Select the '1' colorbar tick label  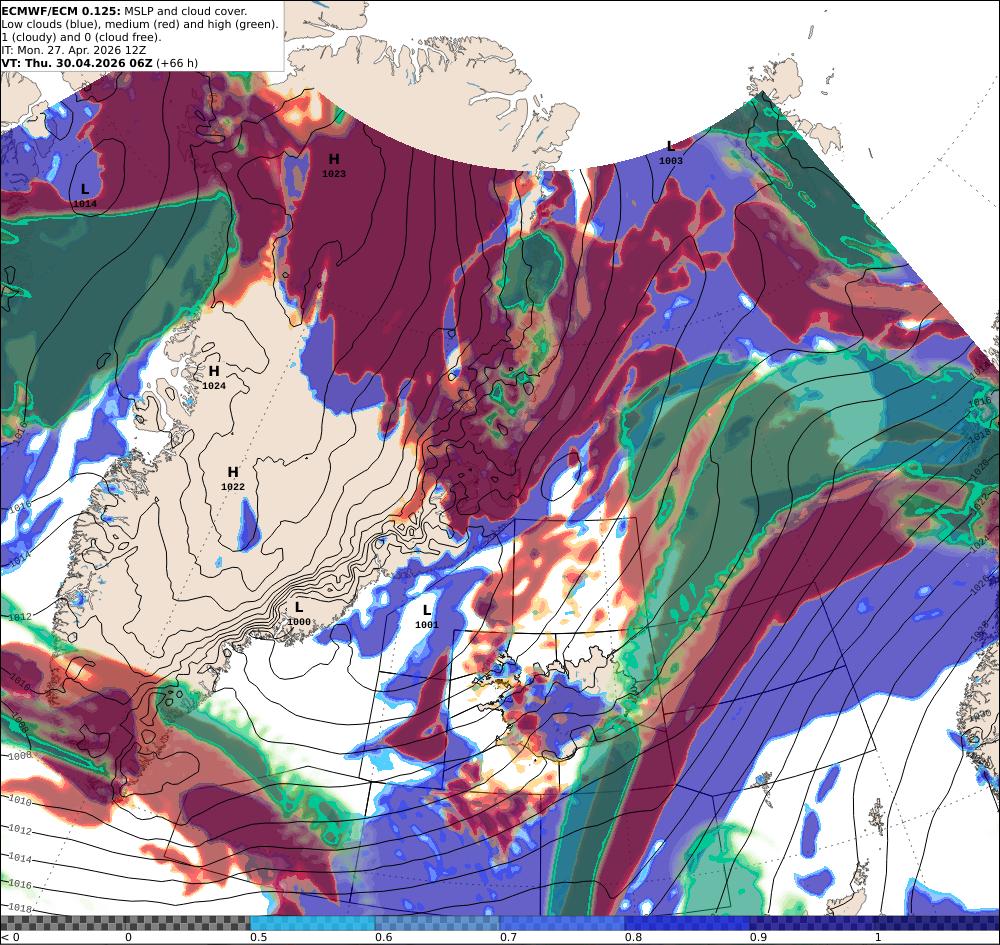tap(878, 937)
